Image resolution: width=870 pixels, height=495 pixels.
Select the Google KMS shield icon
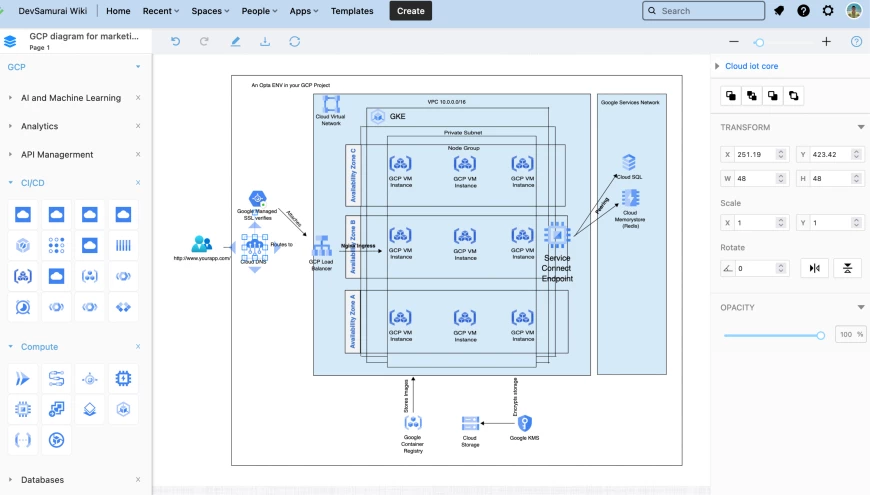(x=524, y=423)
